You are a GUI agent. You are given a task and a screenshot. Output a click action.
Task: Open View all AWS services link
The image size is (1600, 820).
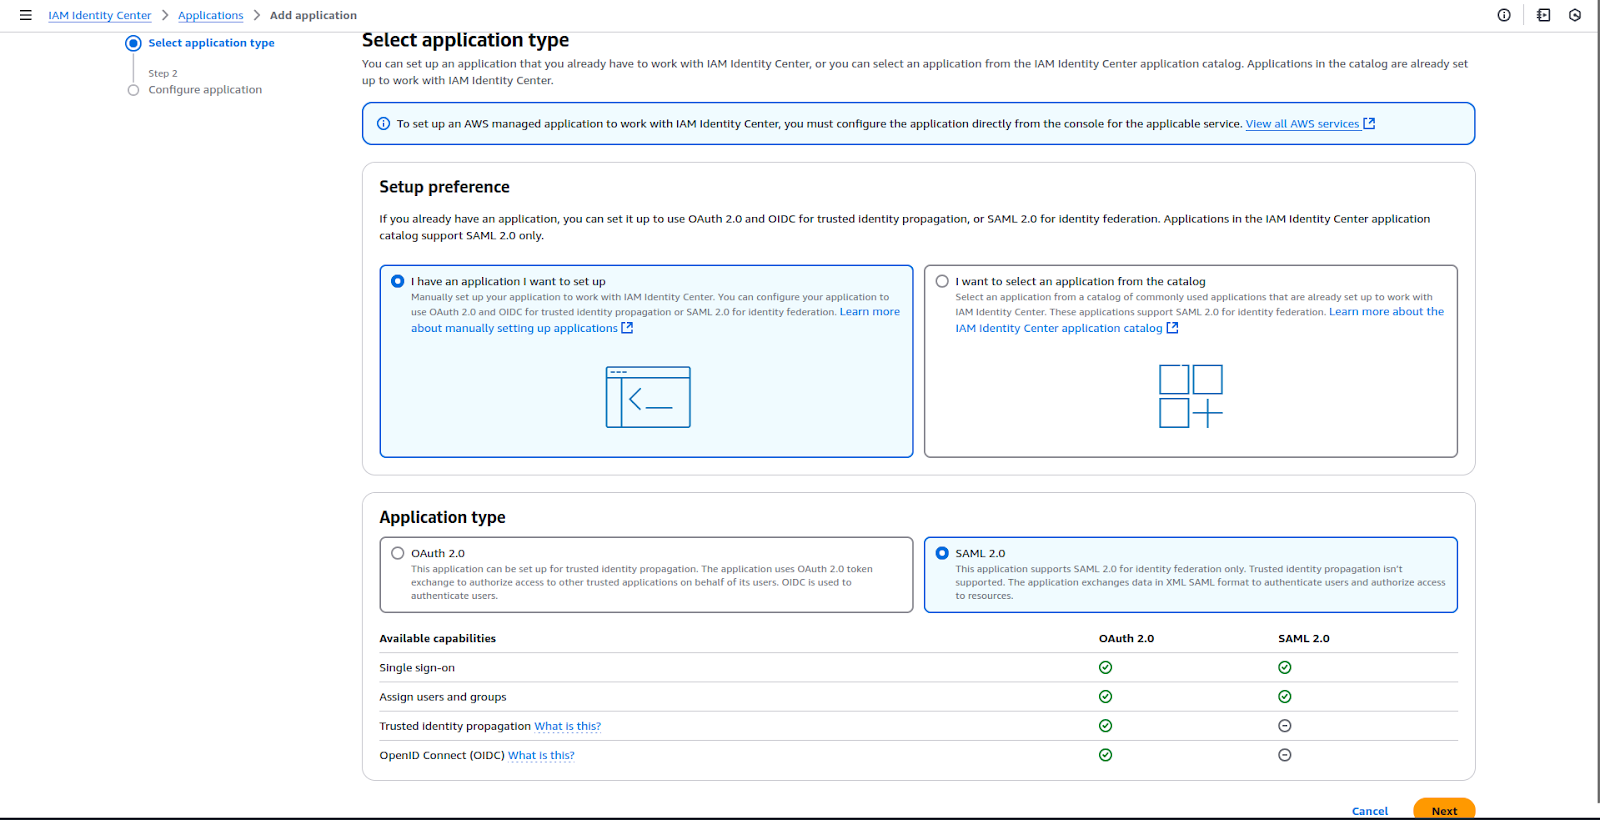coord(1302,124)
